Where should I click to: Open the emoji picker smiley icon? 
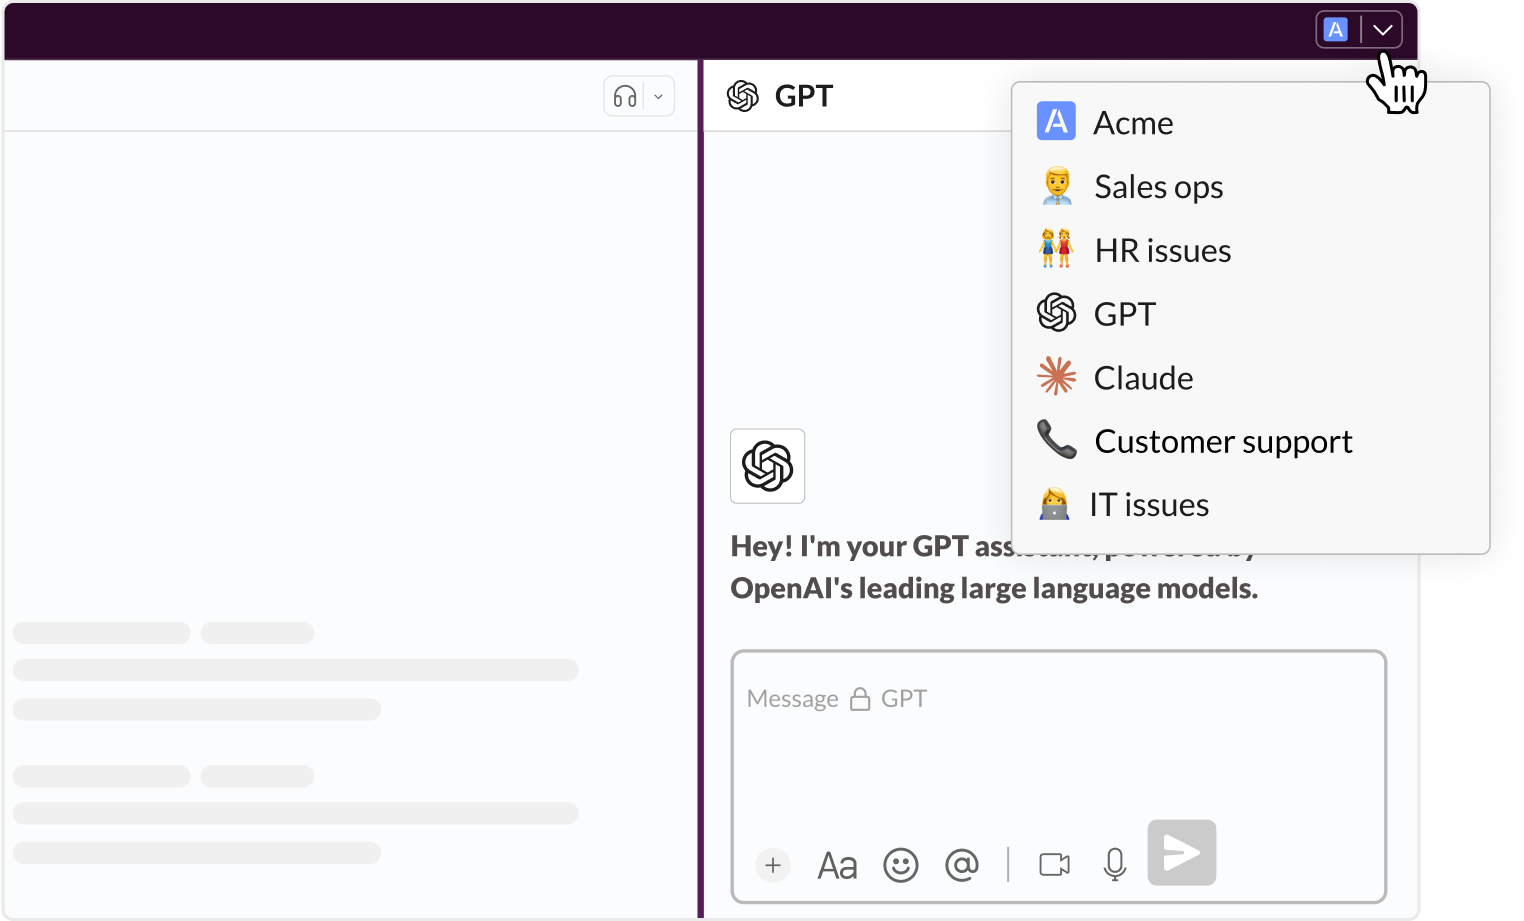click(900, 865)
